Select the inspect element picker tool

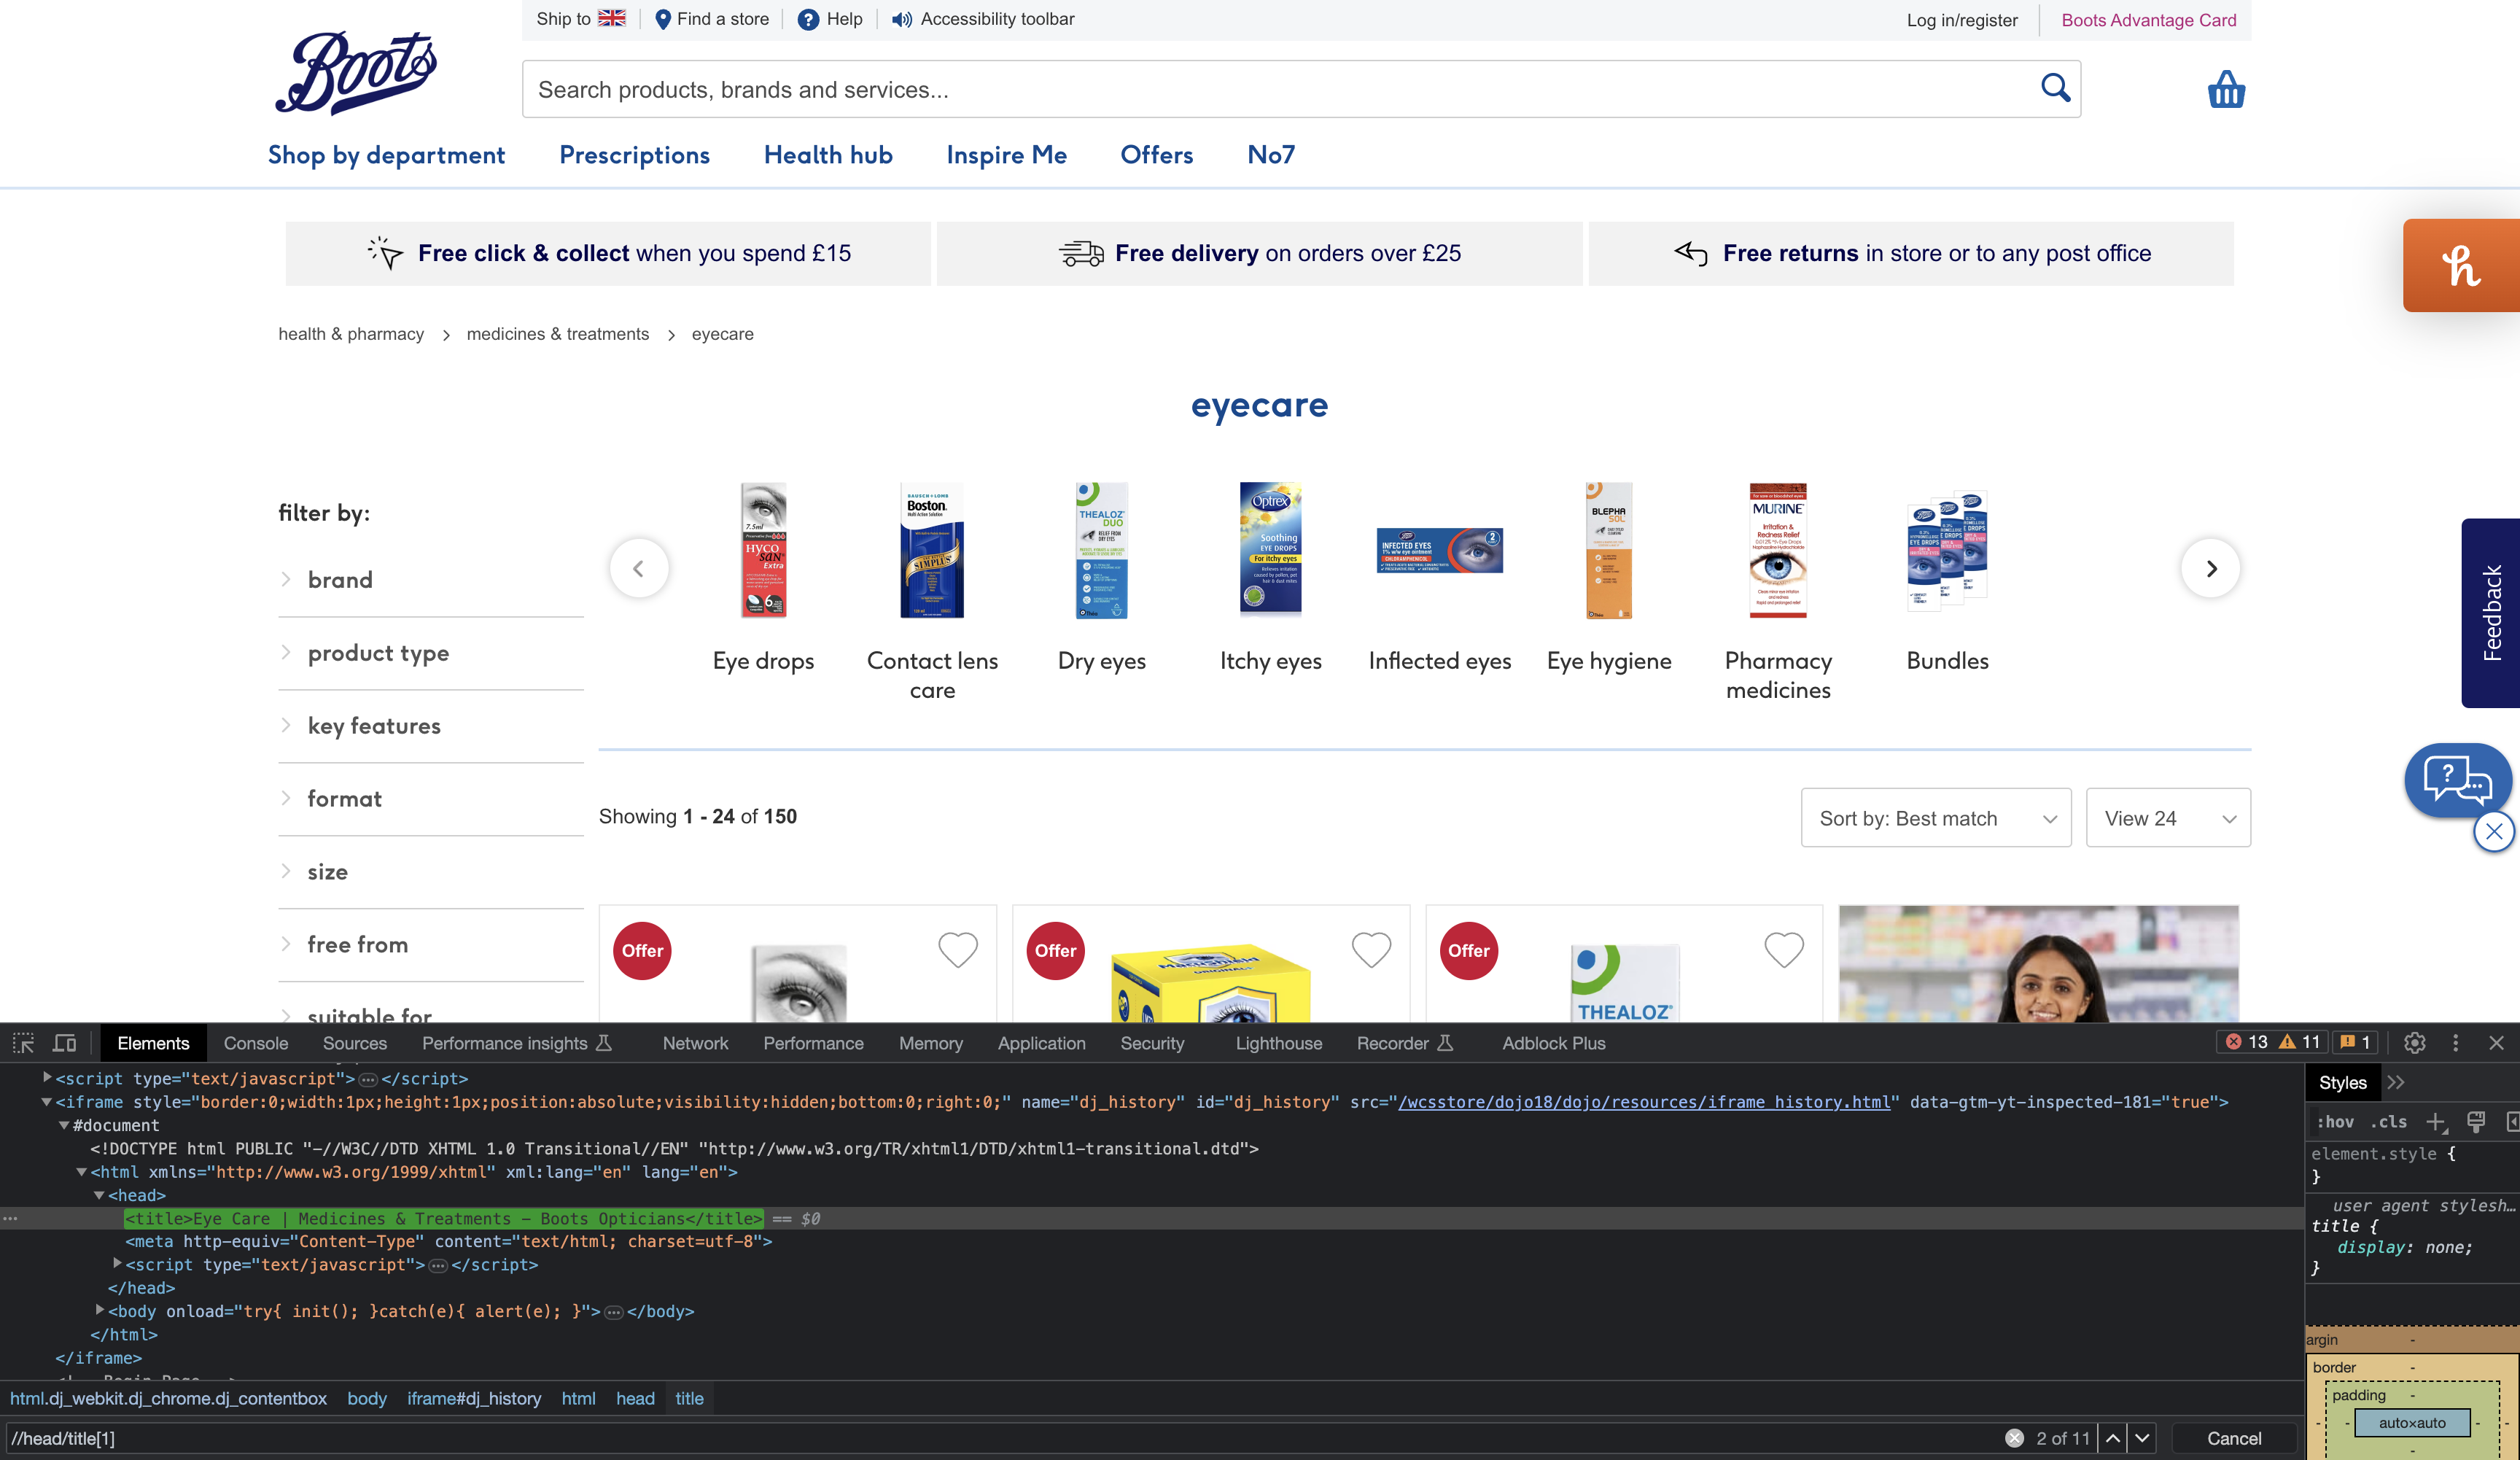click(22, 1043)
